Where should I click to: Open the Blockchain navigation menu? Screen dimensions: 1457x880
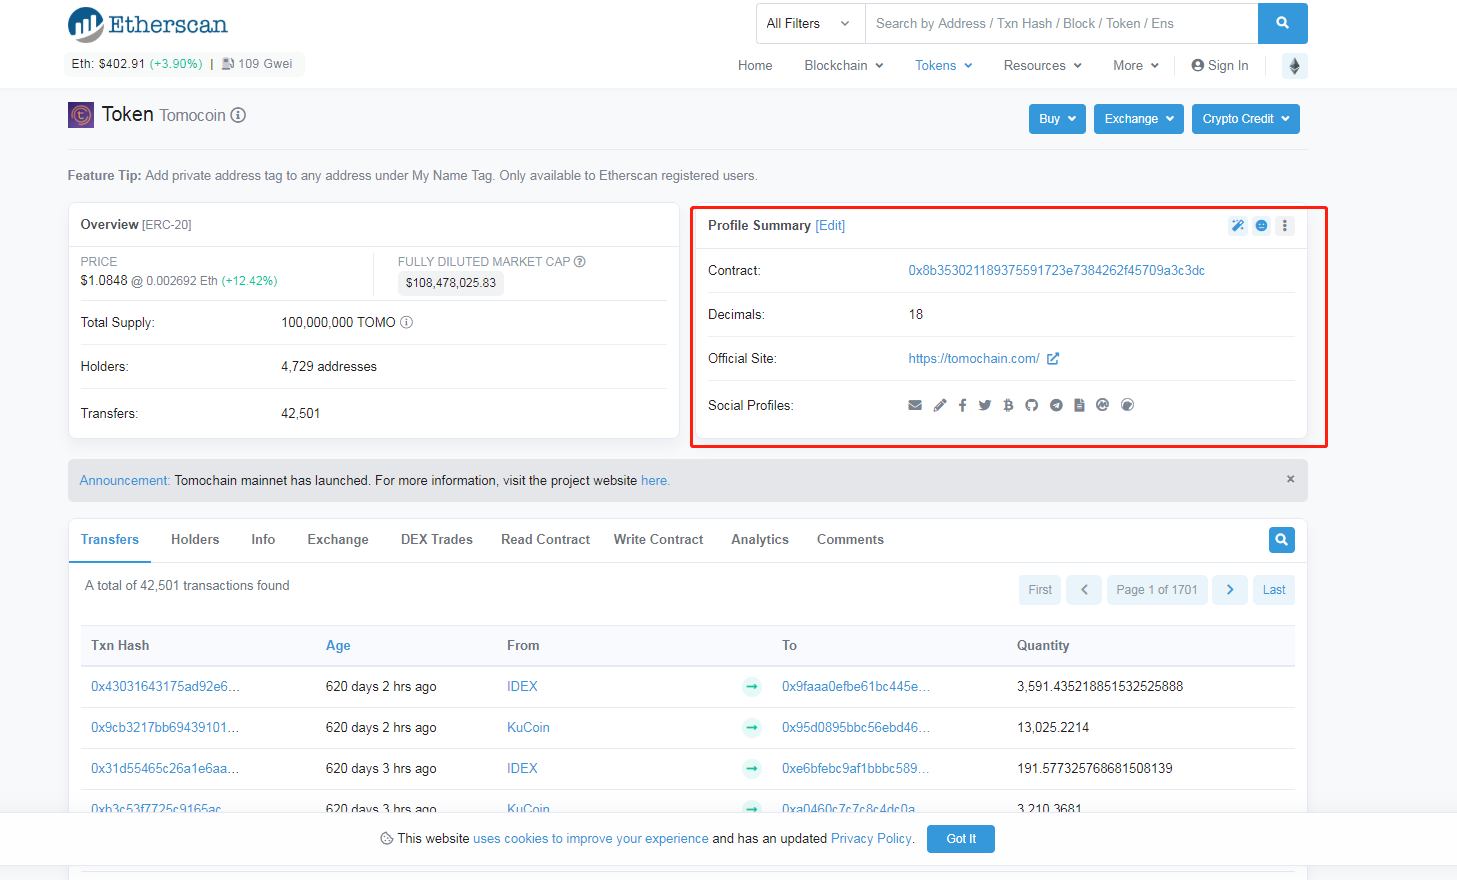(x=844, y=66)
